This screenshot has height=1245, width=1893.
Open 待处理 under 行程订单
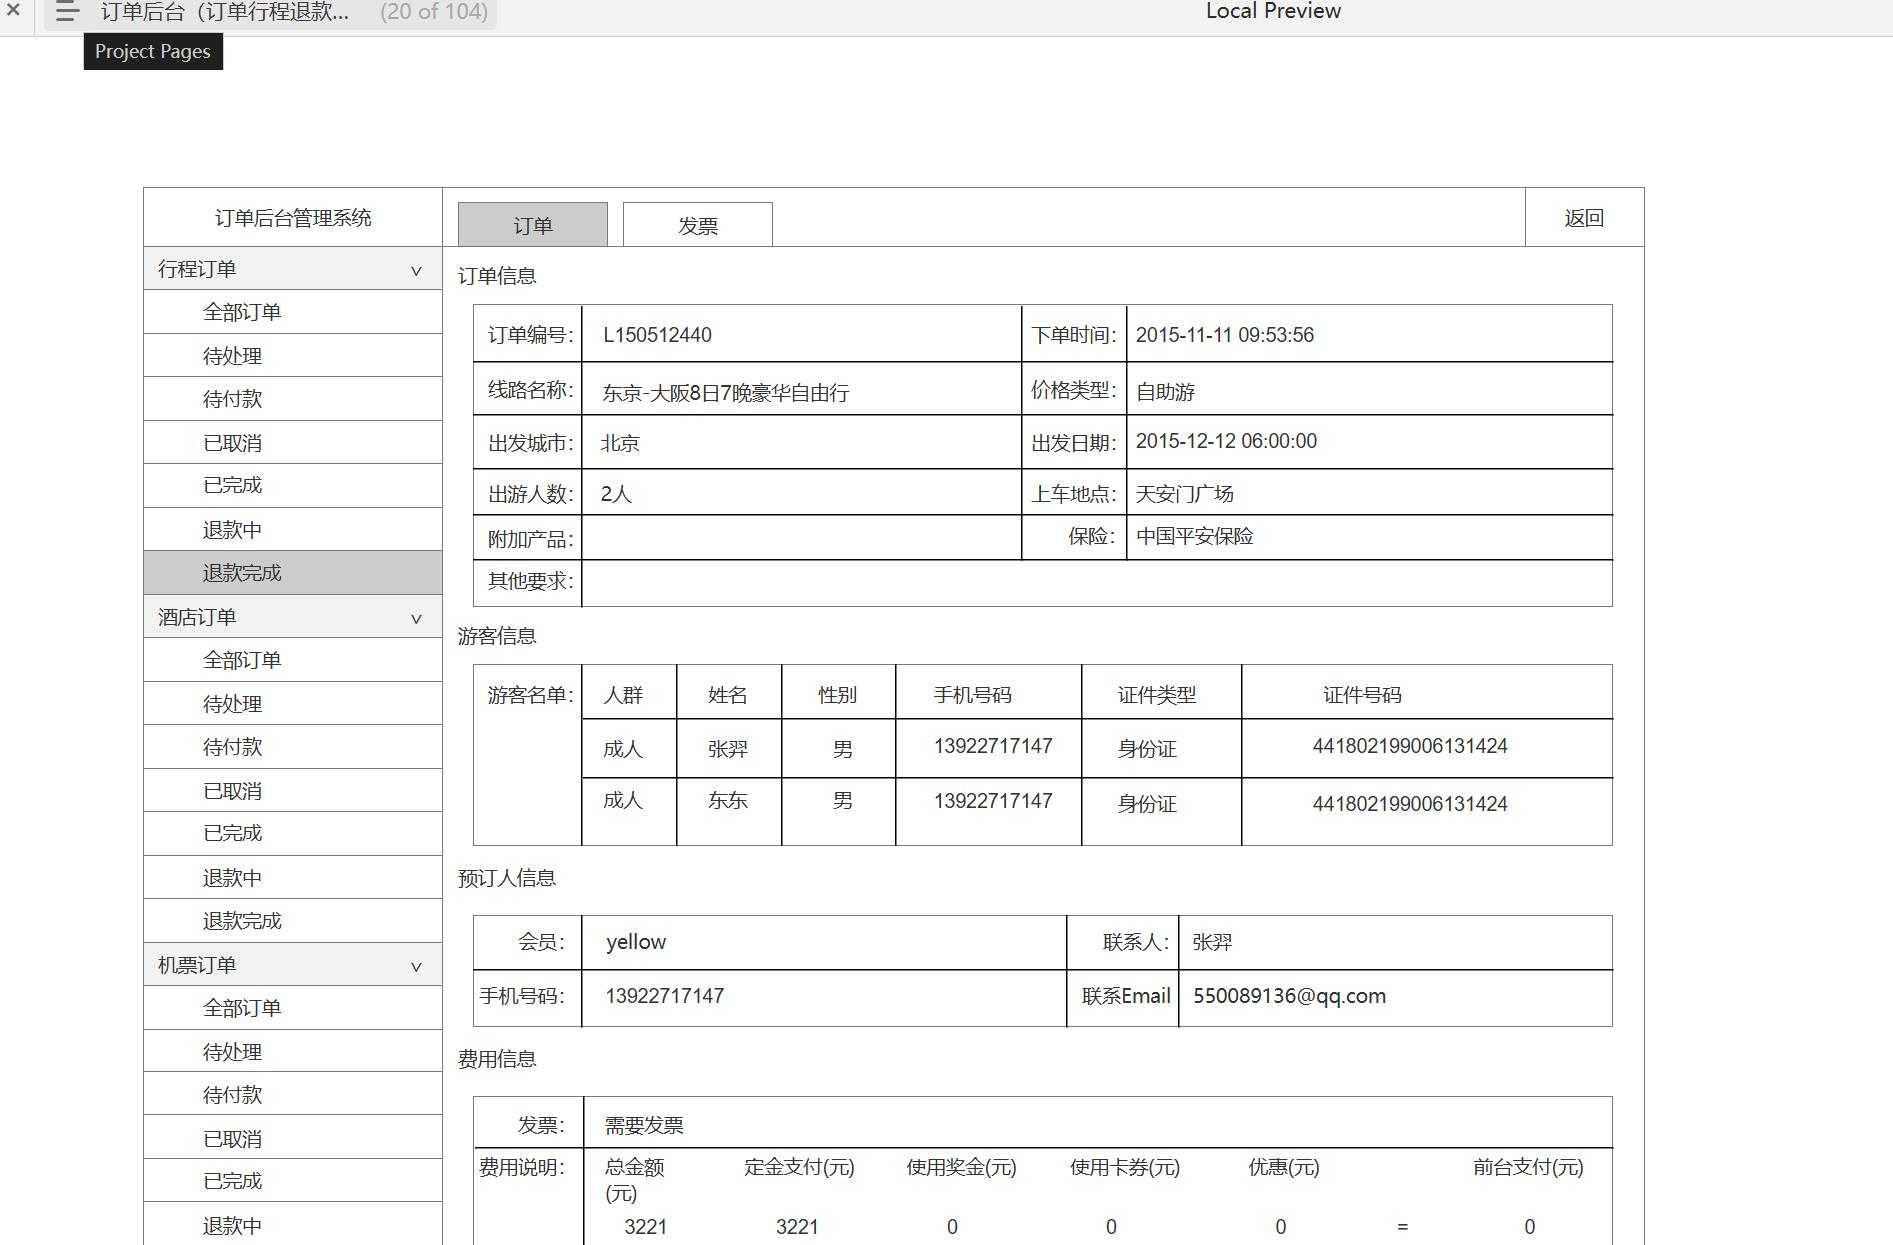tap(232, 356)
